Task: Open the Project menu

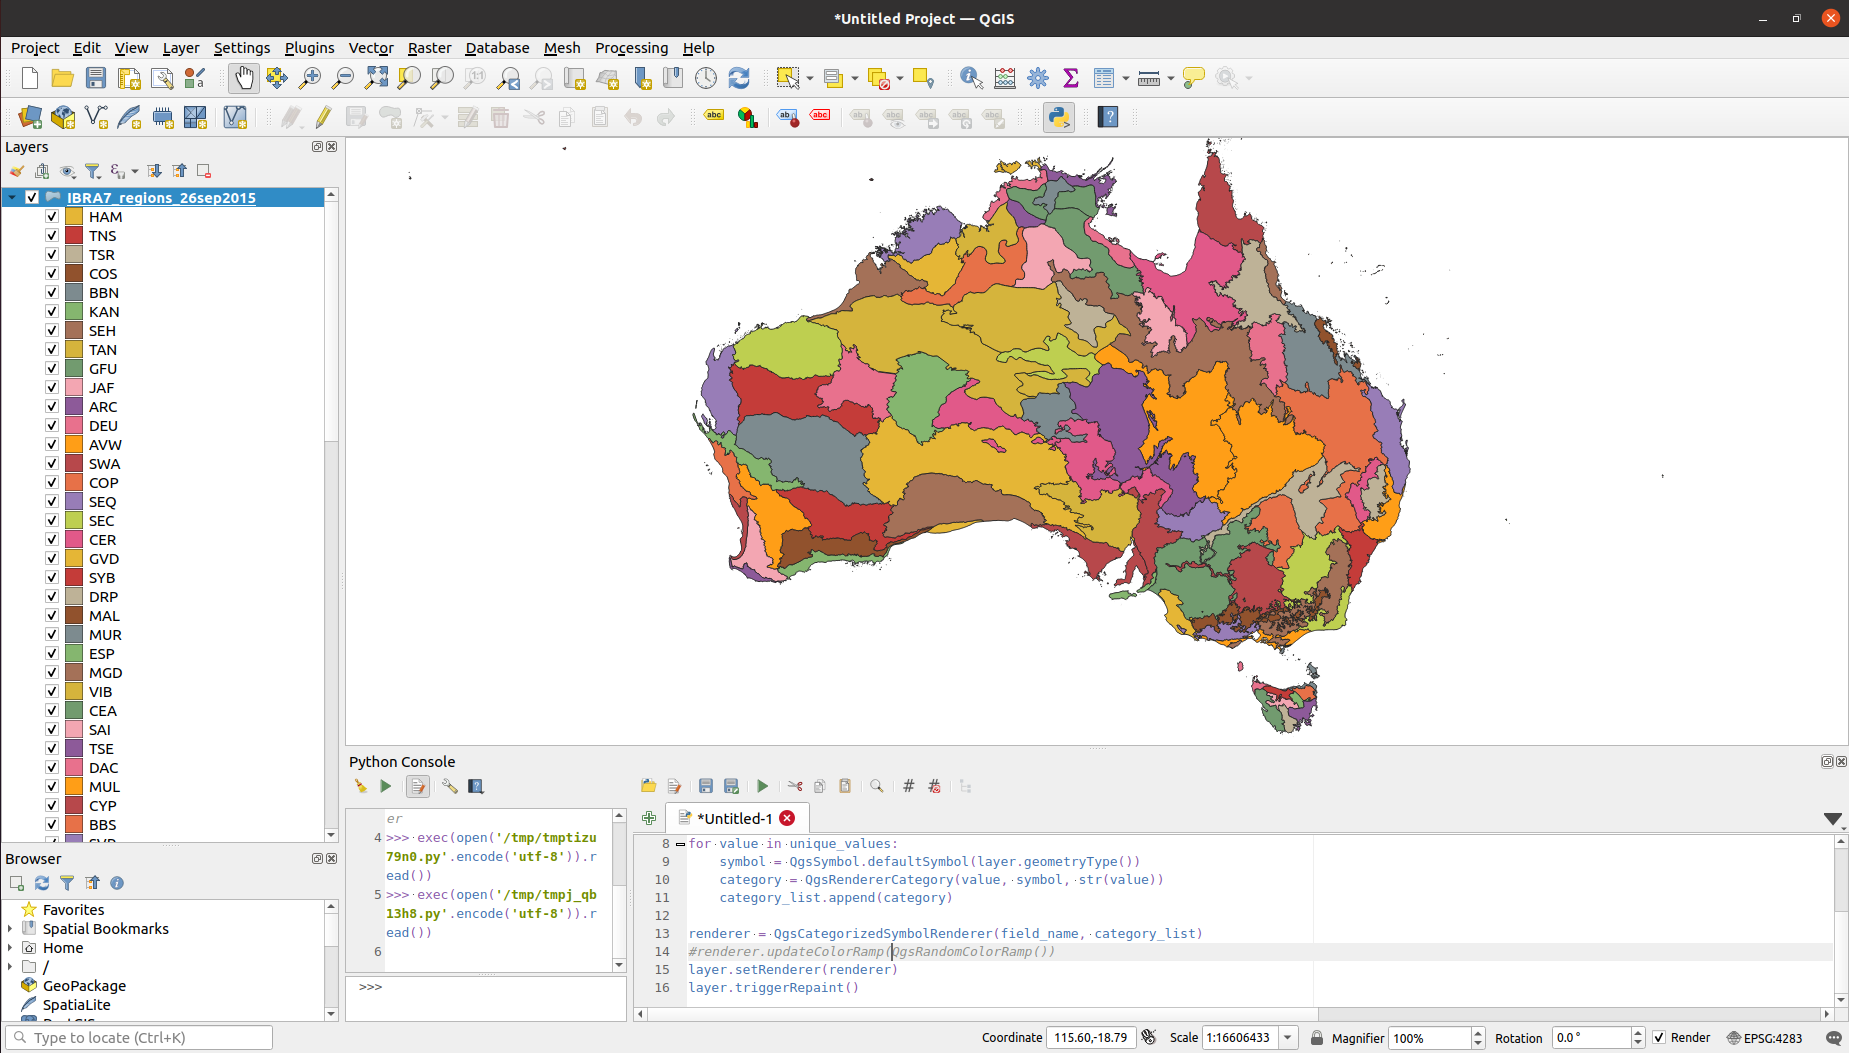Action: click(x=35, y=47)
